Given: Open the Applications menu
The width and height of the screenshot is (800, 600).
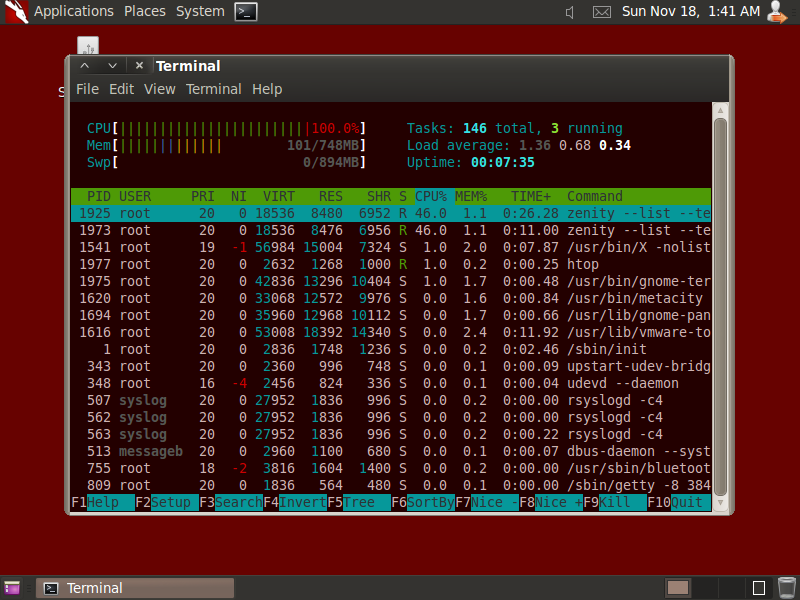Looking at the screenshot, I should point(73,11).
